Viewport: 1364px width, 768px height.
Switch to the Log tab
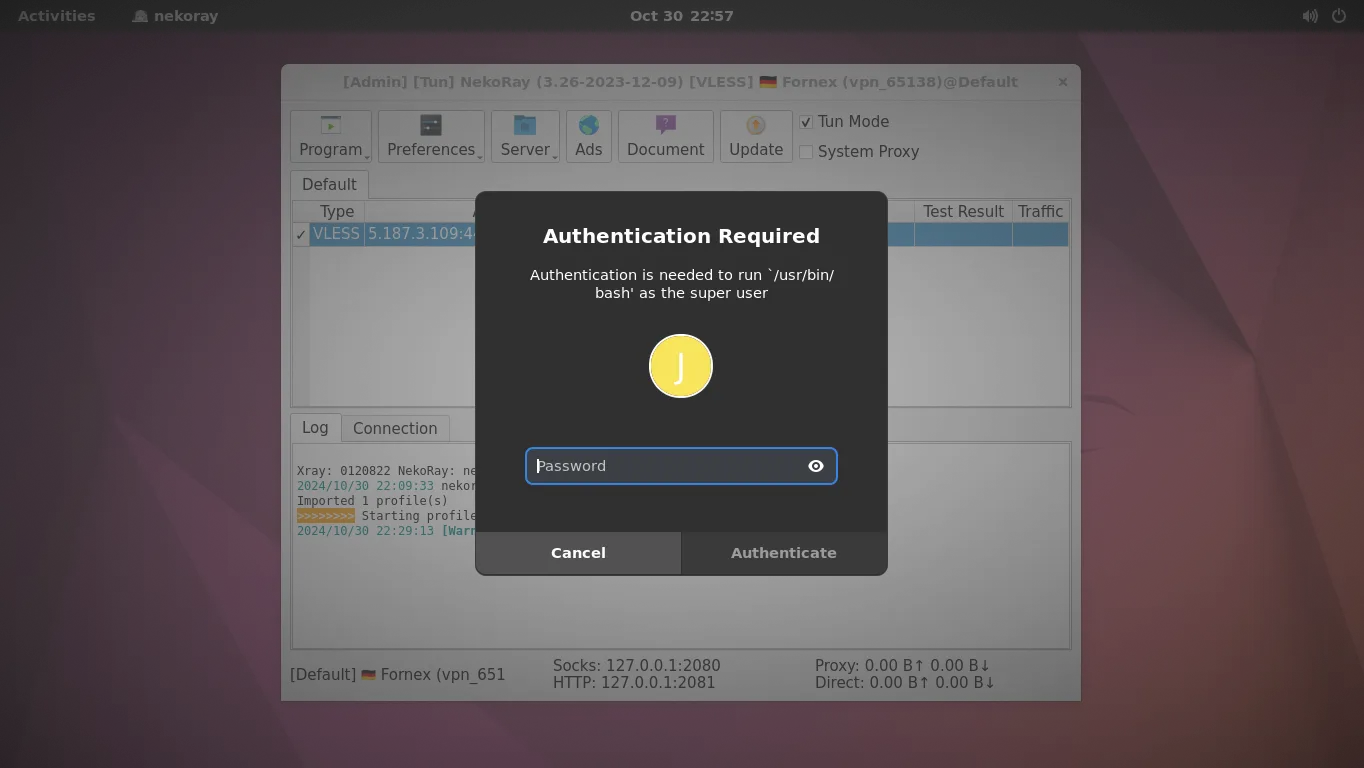coord(315,428)
